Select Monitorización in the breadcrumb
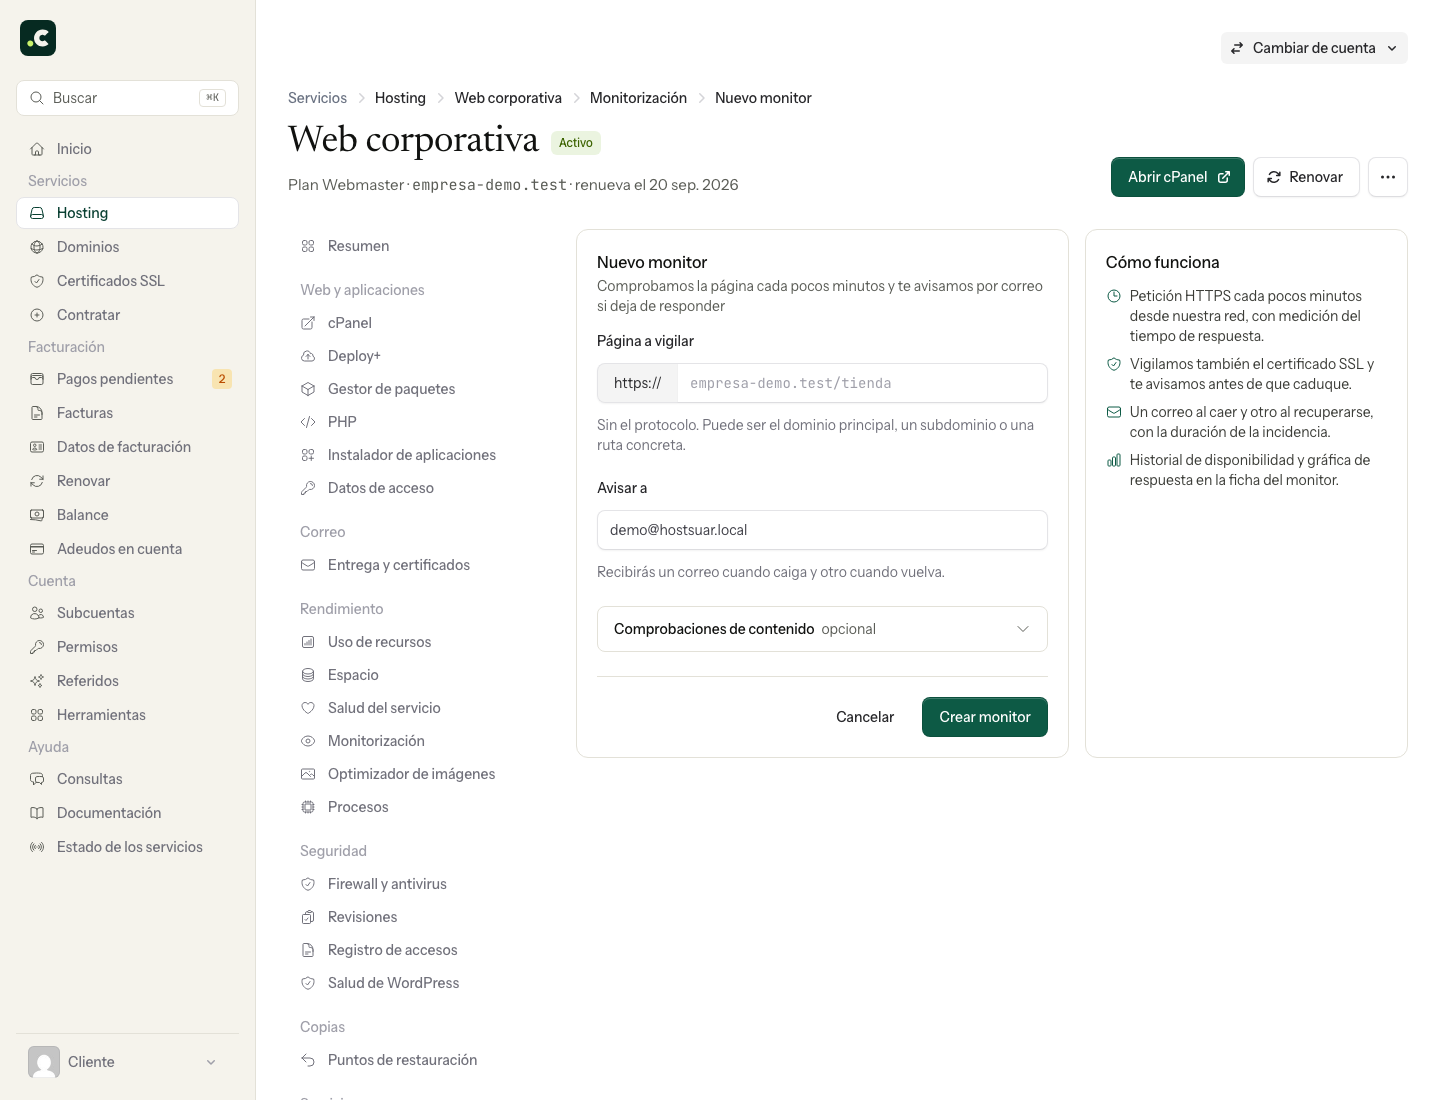The image size is (1440, 1100). tap(638, 98)
